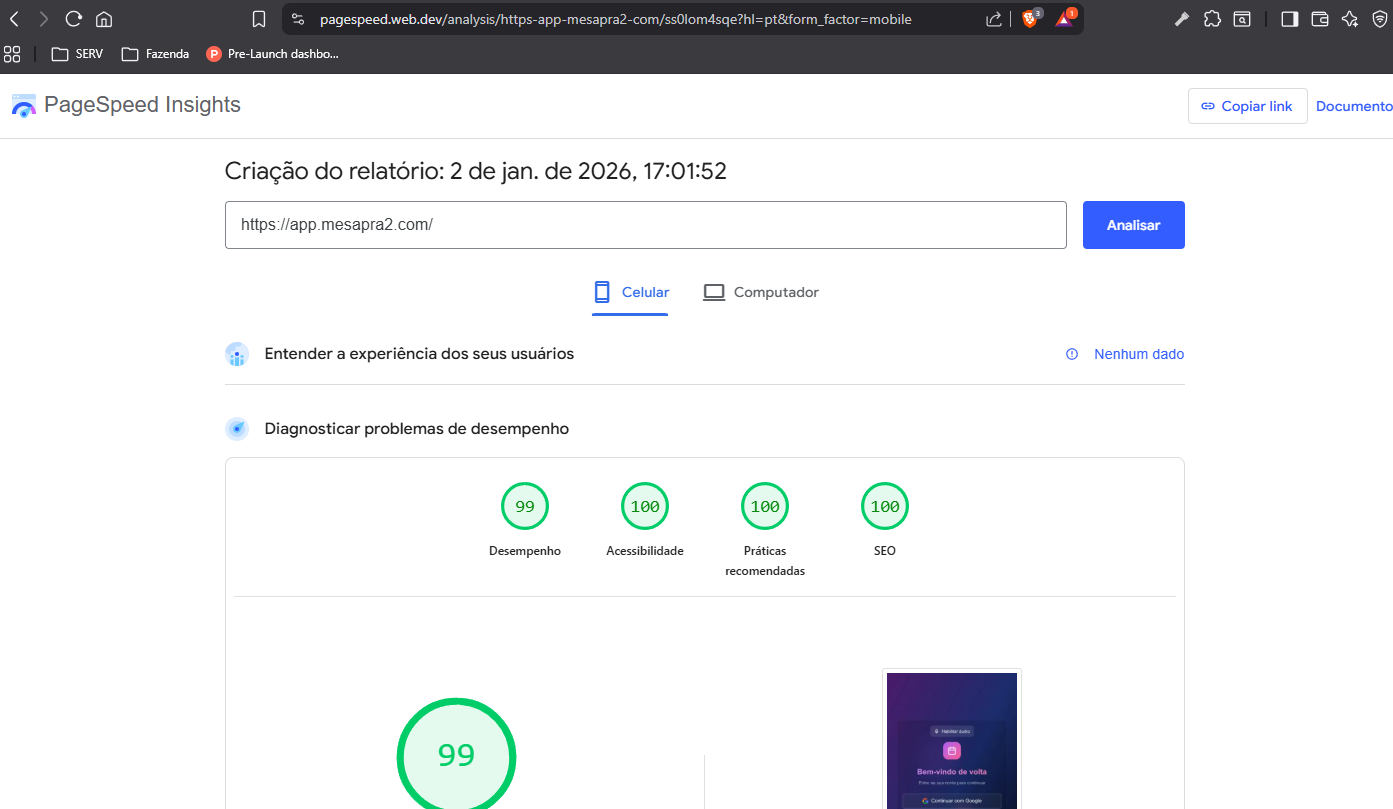Open the Pre-Launch dashboard bookmark
Viewport: 1393px width, 809px height.
(x=272, y=54)
